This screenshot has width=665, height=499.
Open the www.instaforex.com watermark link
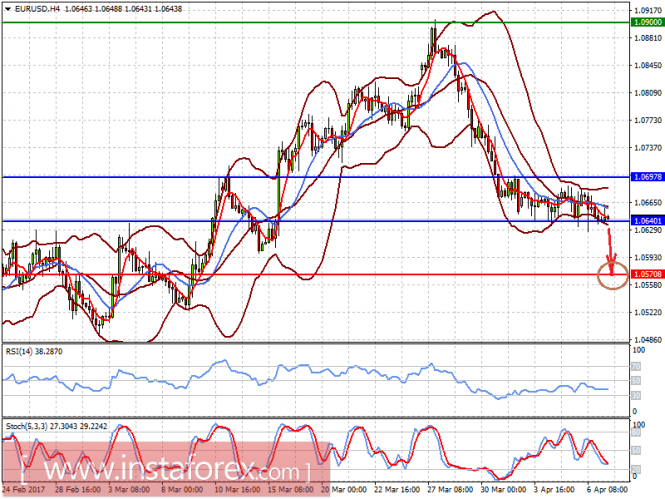(x=165, y=469)
